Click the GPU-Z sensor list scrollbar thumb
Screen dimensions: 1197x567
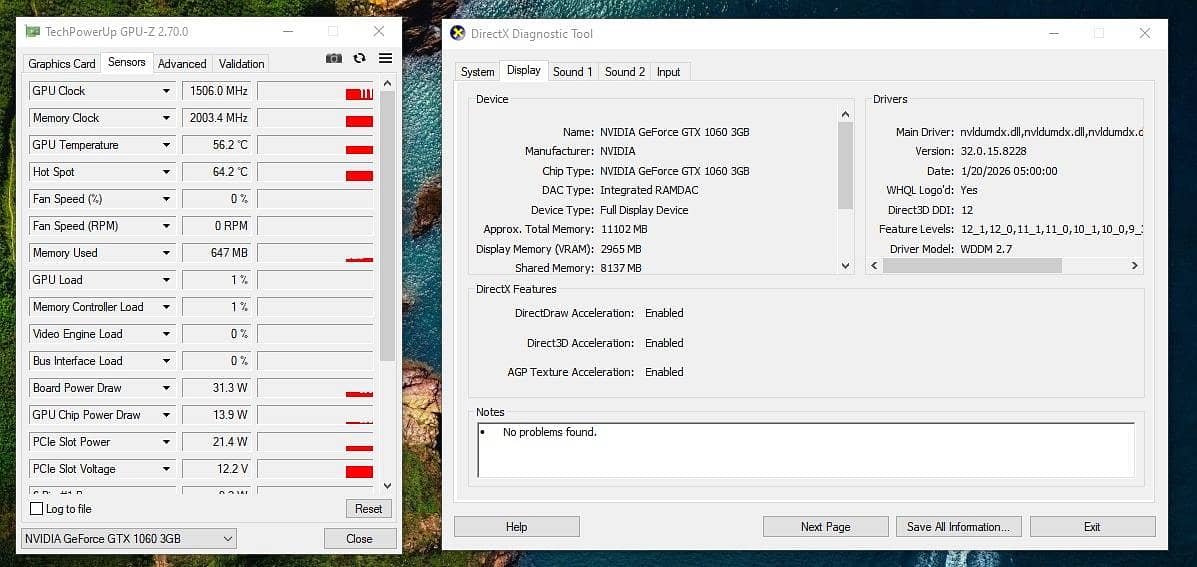coord(387,226)
